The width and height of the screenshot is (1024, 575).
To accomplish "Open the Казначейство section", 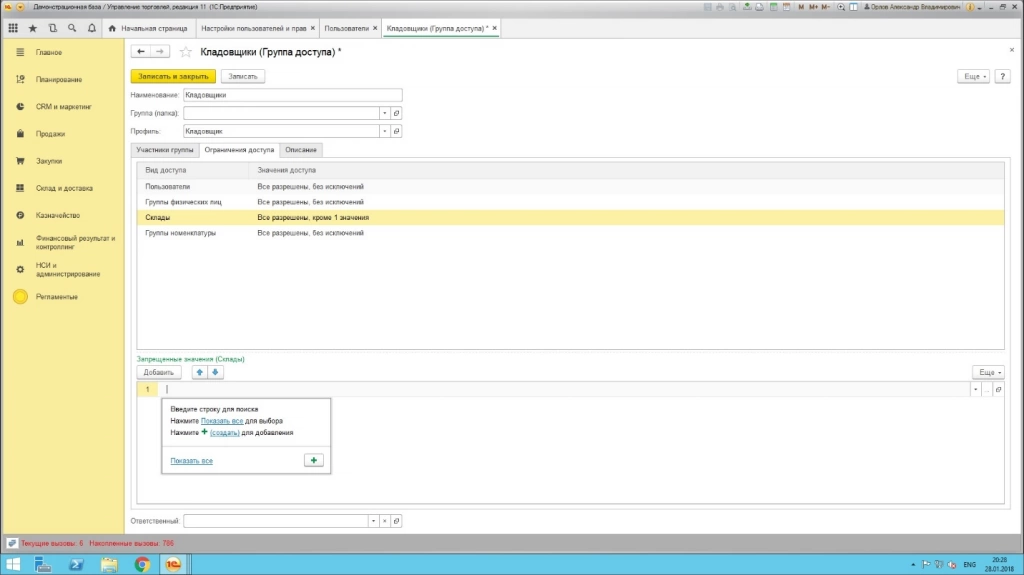I will (x=57, y=215).
